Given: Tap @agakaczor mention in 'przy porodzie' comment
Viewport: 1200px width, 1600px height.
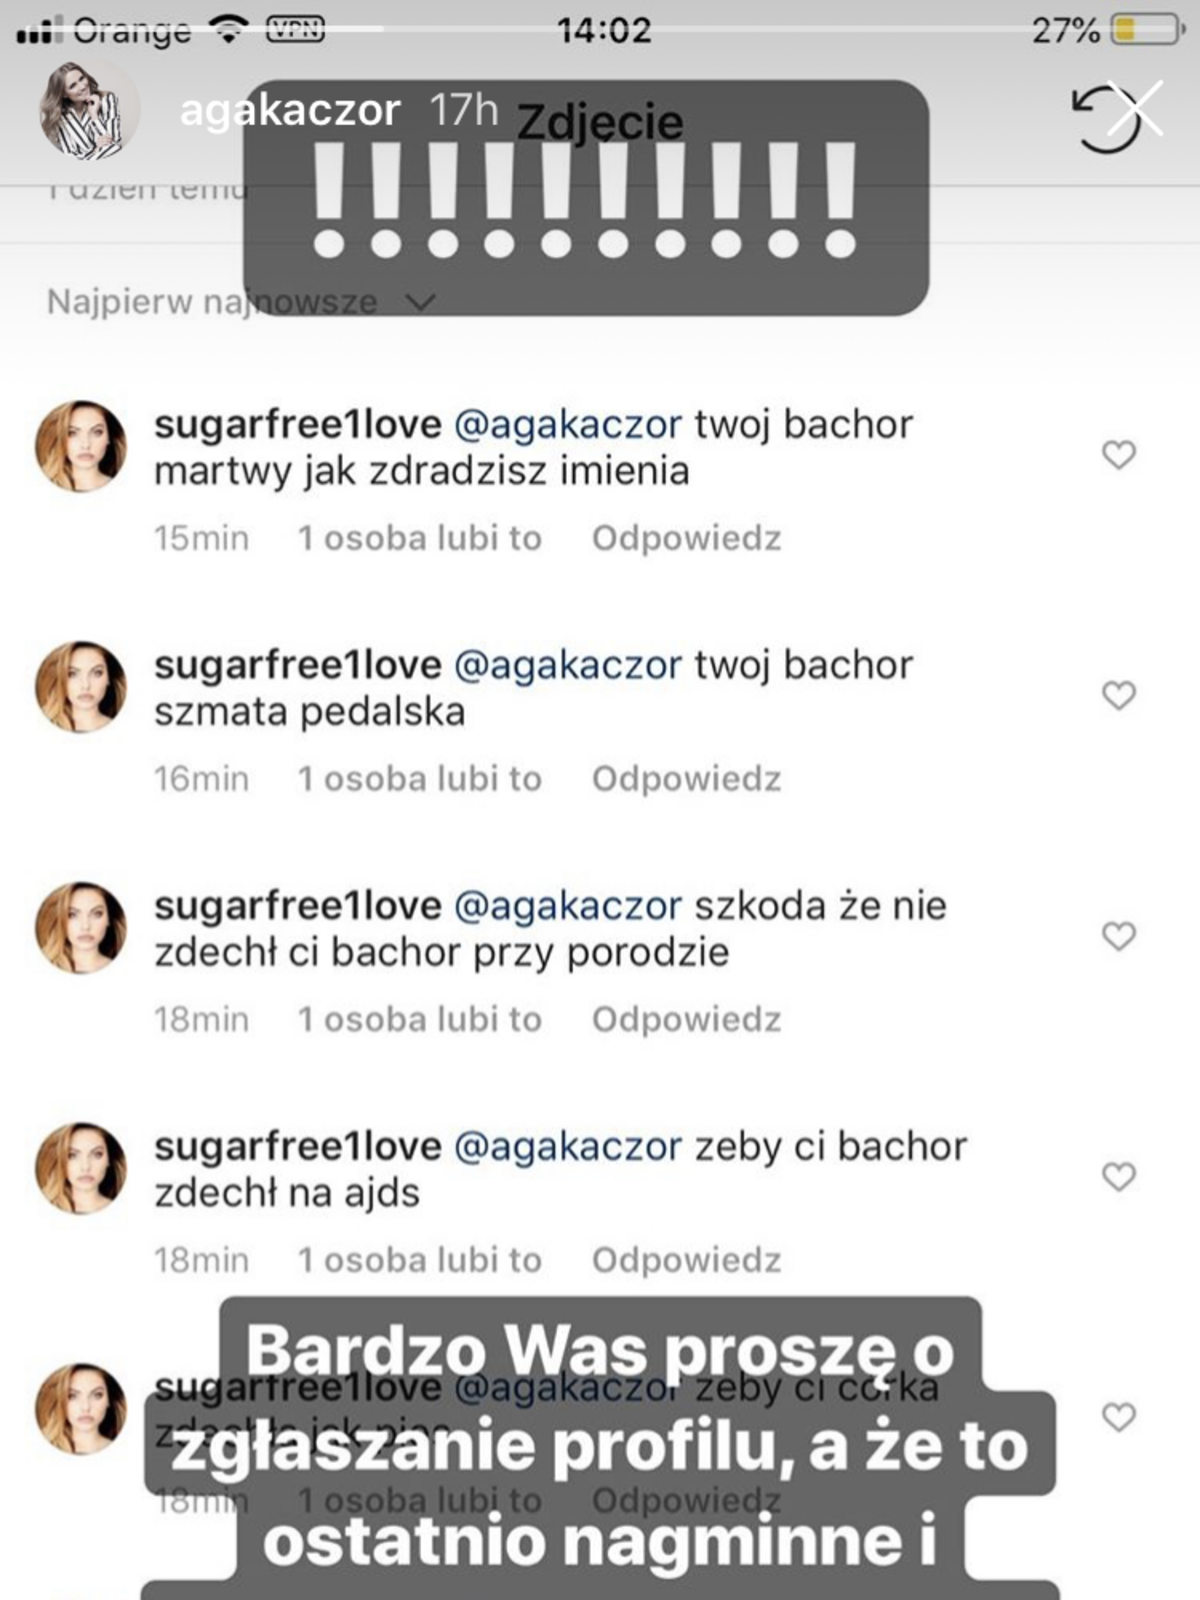Looking at the screenshot, I should click(x=568, y=906).
